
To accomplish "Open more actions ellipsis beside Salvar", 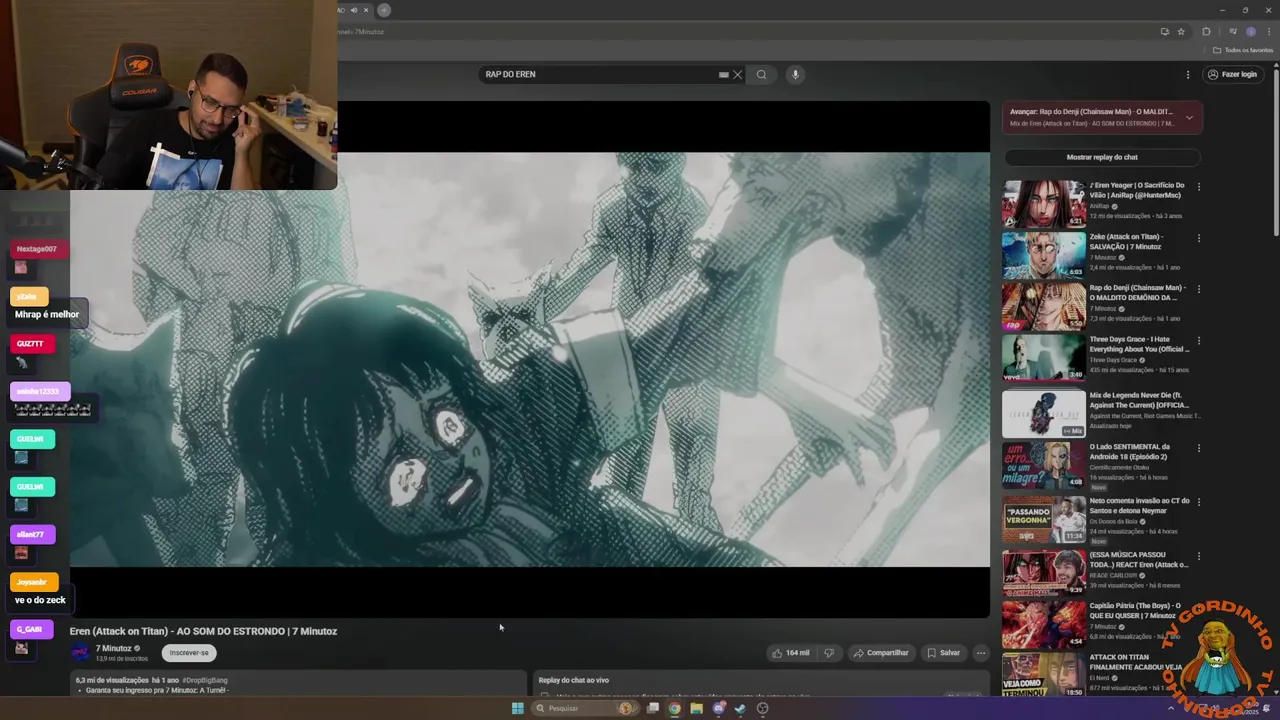I will (981, 653).
